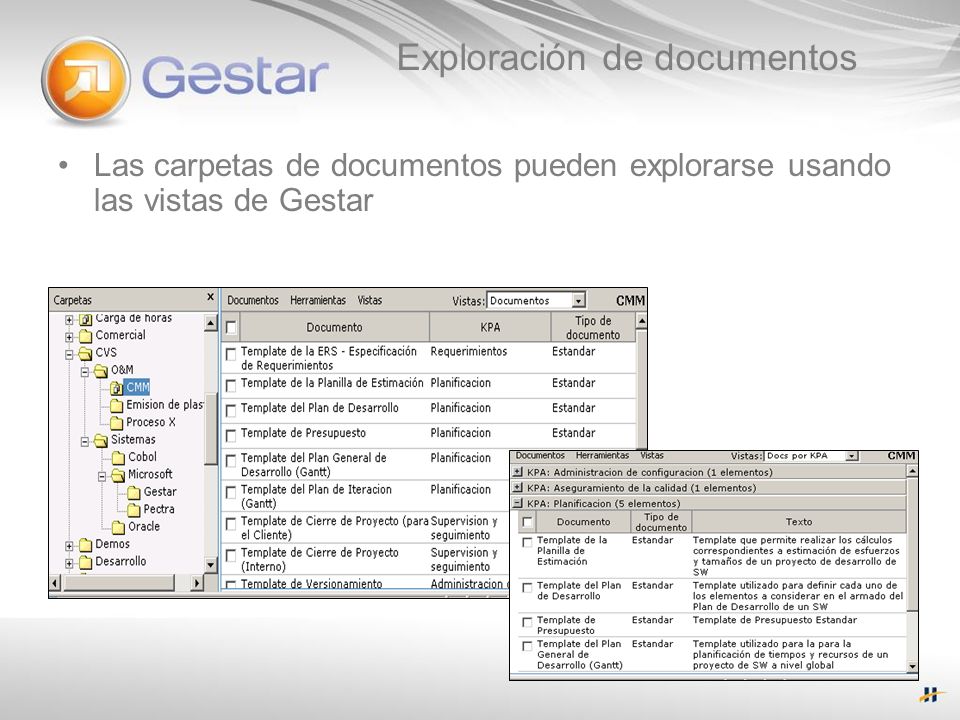Open Vistas menu beside the Carpetas panel

[370, 301]
